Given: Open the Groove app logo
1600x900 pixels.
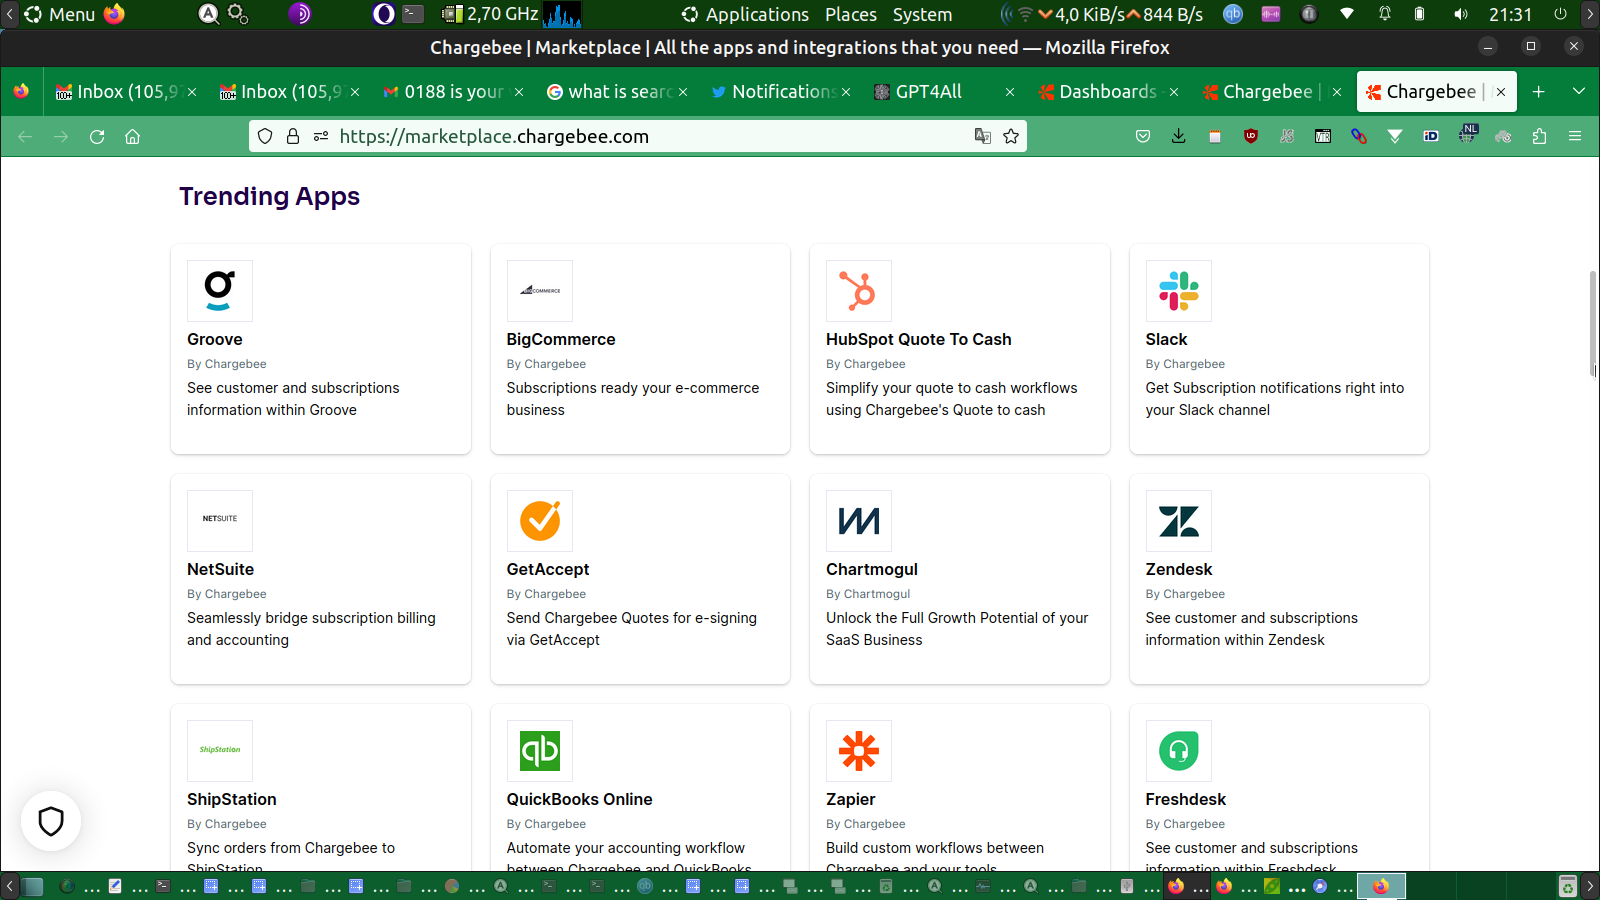Looking at the screenshot, I should coord(220,291).
